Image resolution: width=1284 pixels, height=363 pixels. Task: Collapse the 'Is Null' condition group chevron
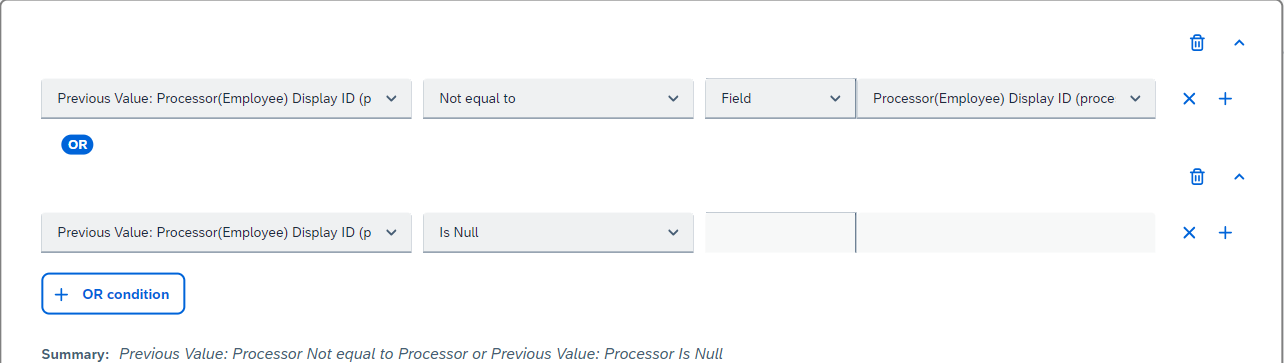pos(1239,177)
